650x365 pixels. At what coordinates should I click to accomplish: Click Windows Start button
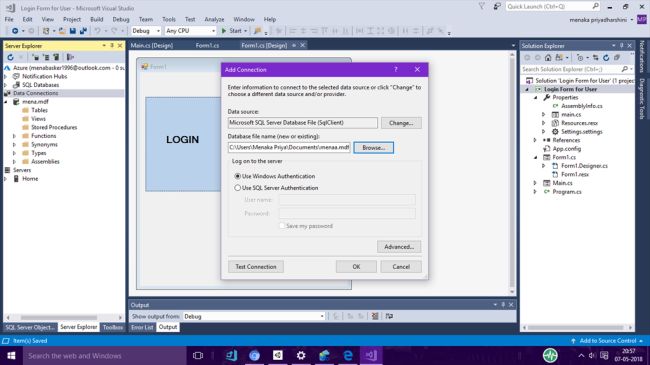pos(11,355)
